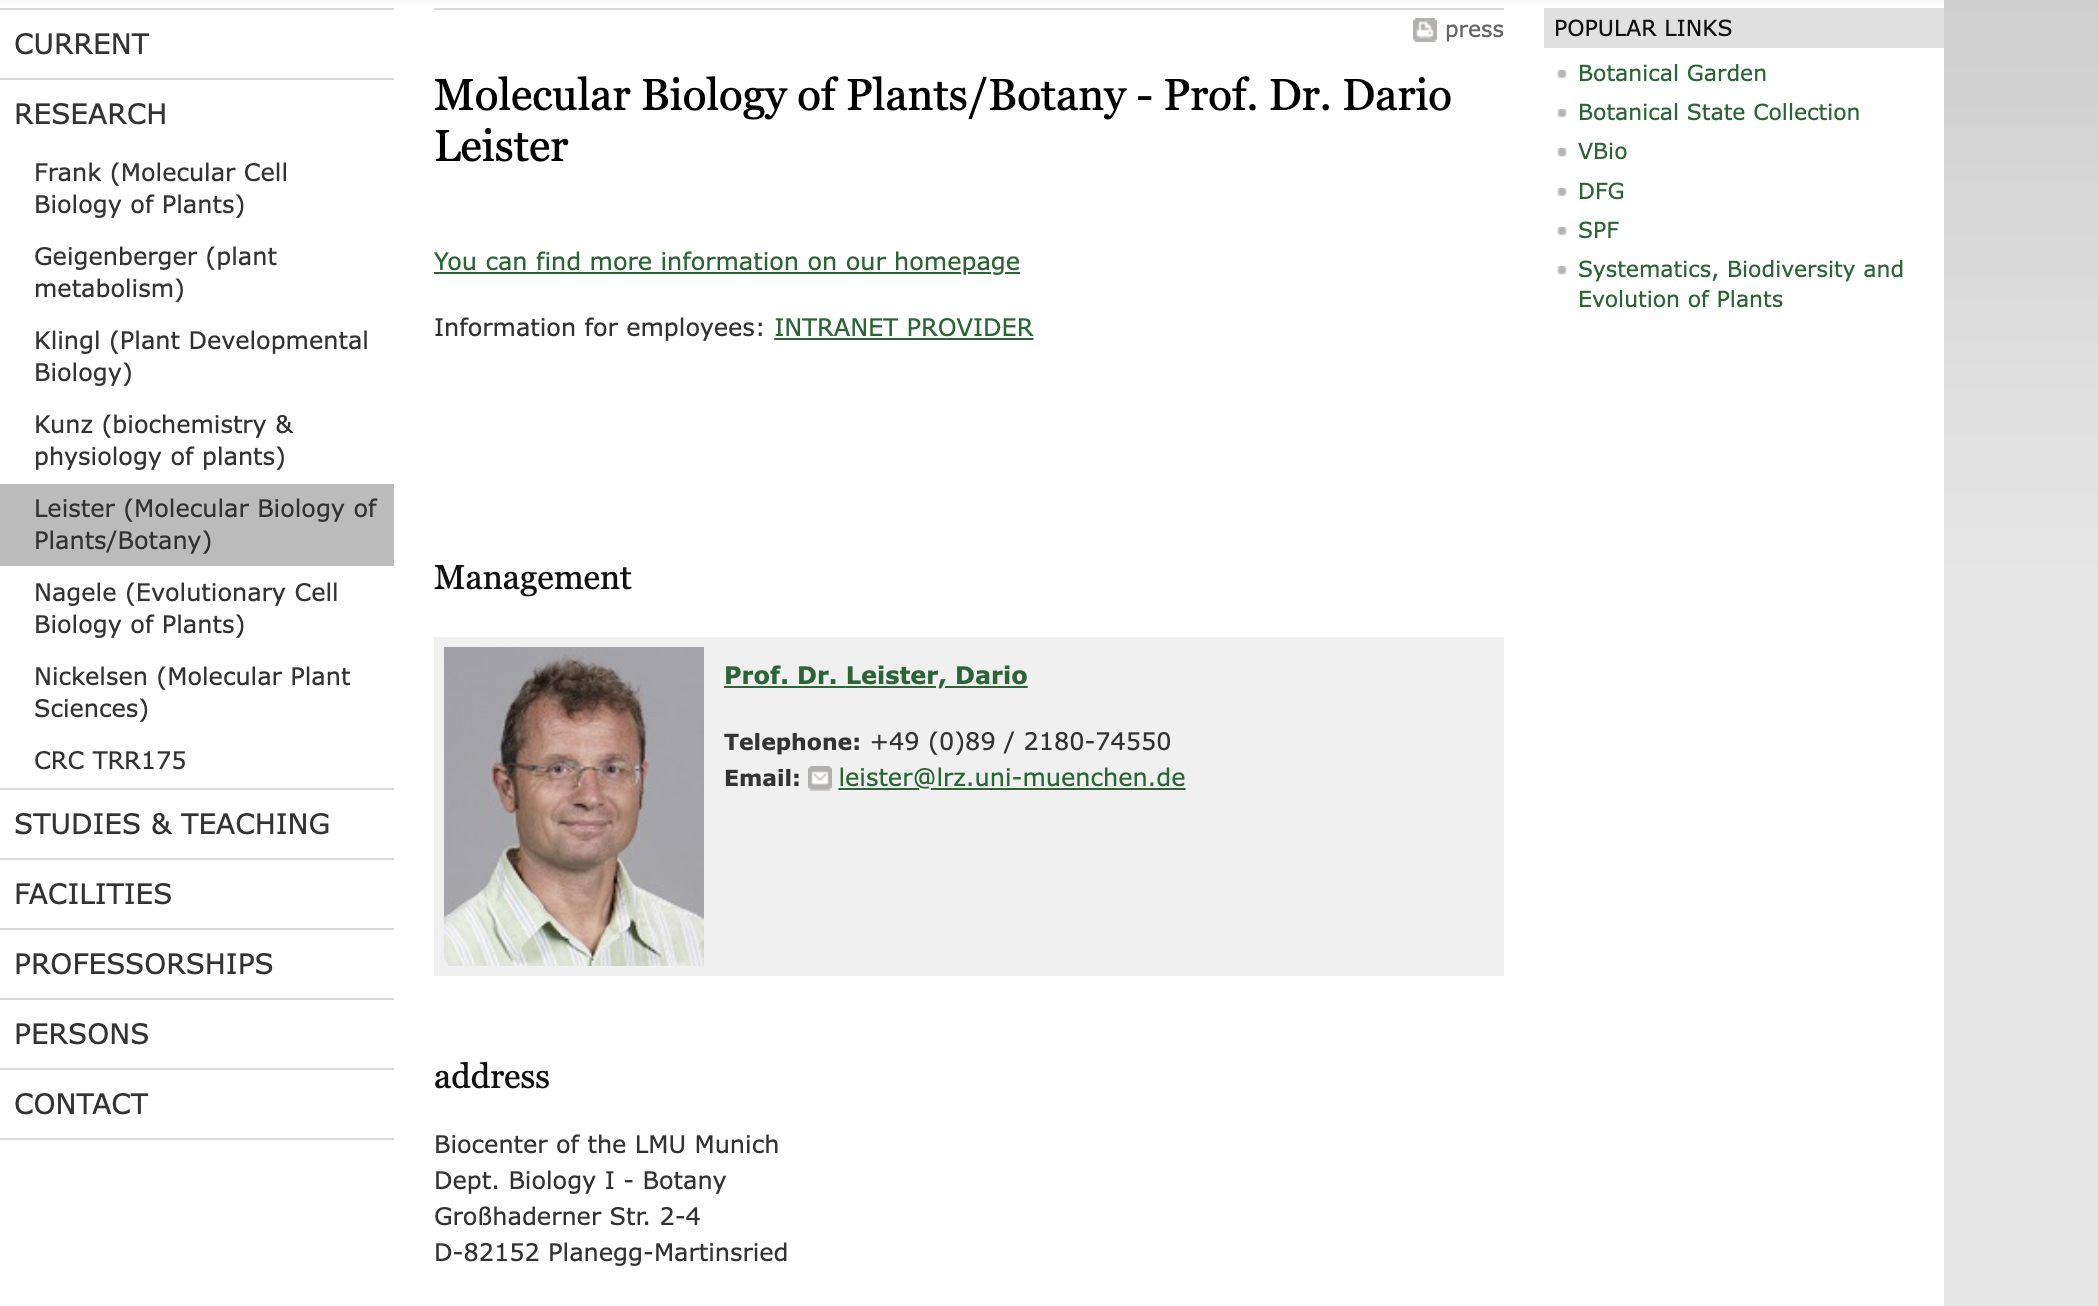Open the CONTACT menu item
This screenshot has width=2098, height=1306.
pyautogui.click(x=197, y=1104)
